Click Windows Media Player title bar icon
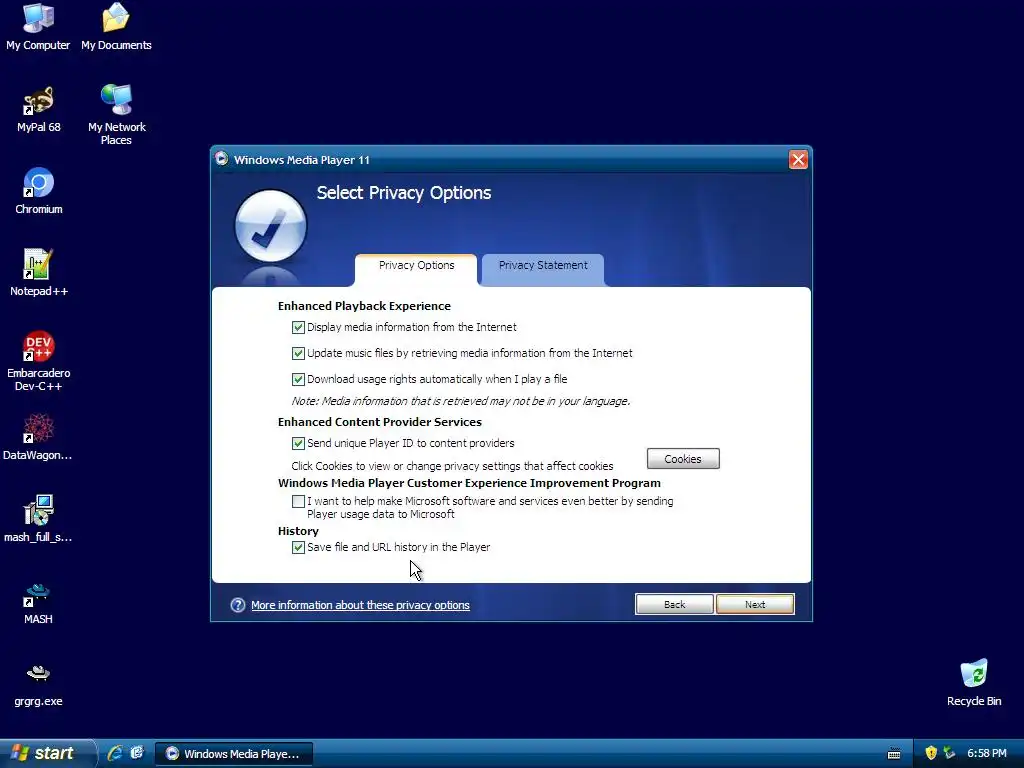The height and width of the screenshot is (768, 1024). pos(222,159)
